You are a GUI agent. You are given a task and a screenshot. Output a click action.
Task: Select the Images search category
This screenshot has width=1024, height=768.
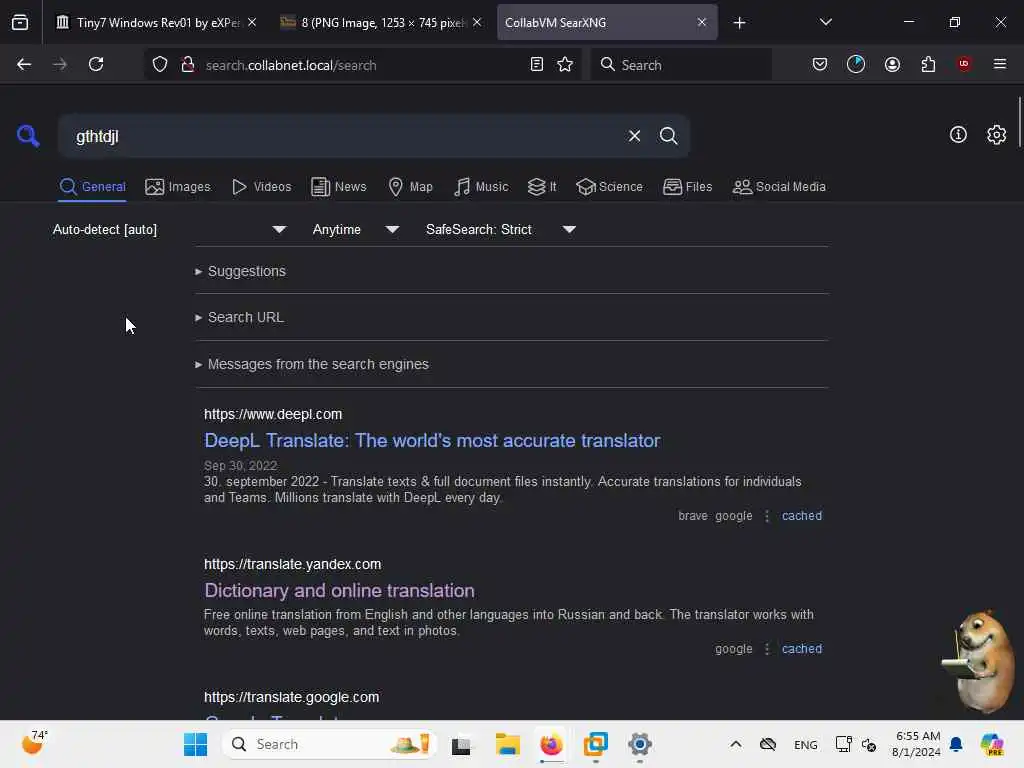[x=178, y=187]
